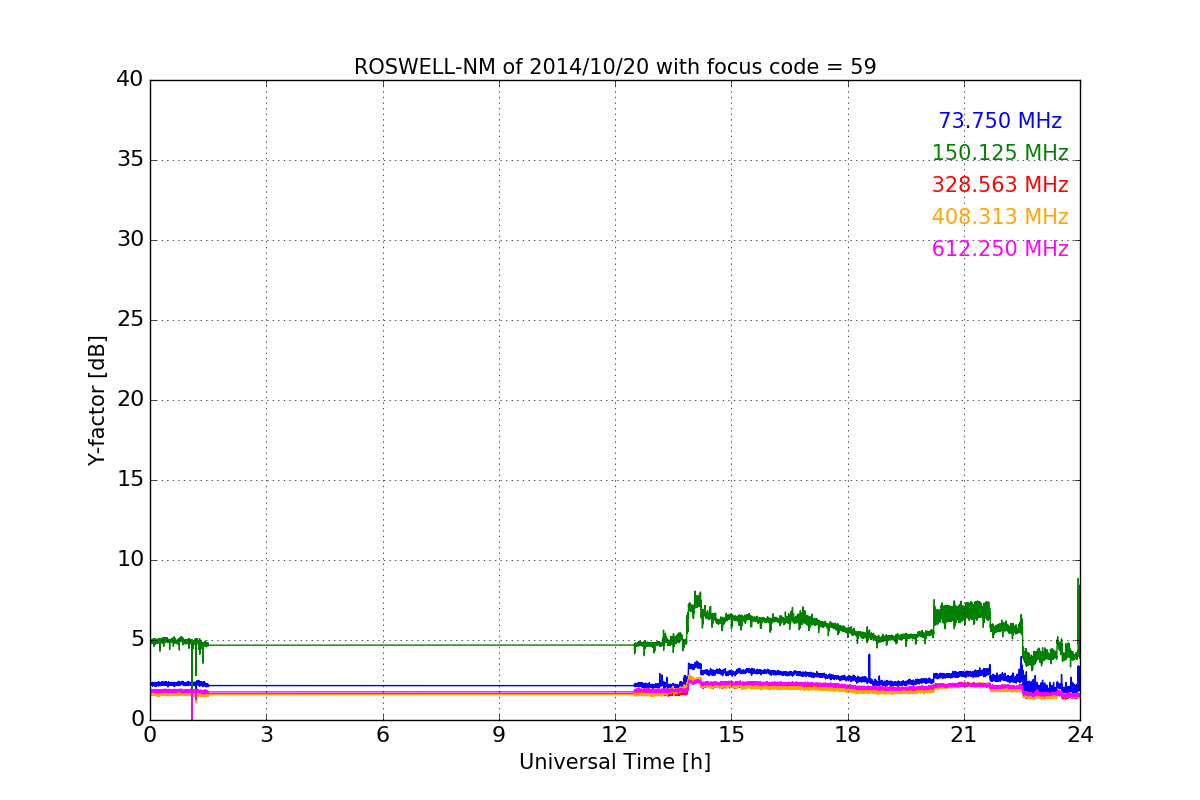The height and width of the screenshot is (800, 1200).
Task: Select the 73.750 MHz legend label
Action: [x=1000, y=121]
